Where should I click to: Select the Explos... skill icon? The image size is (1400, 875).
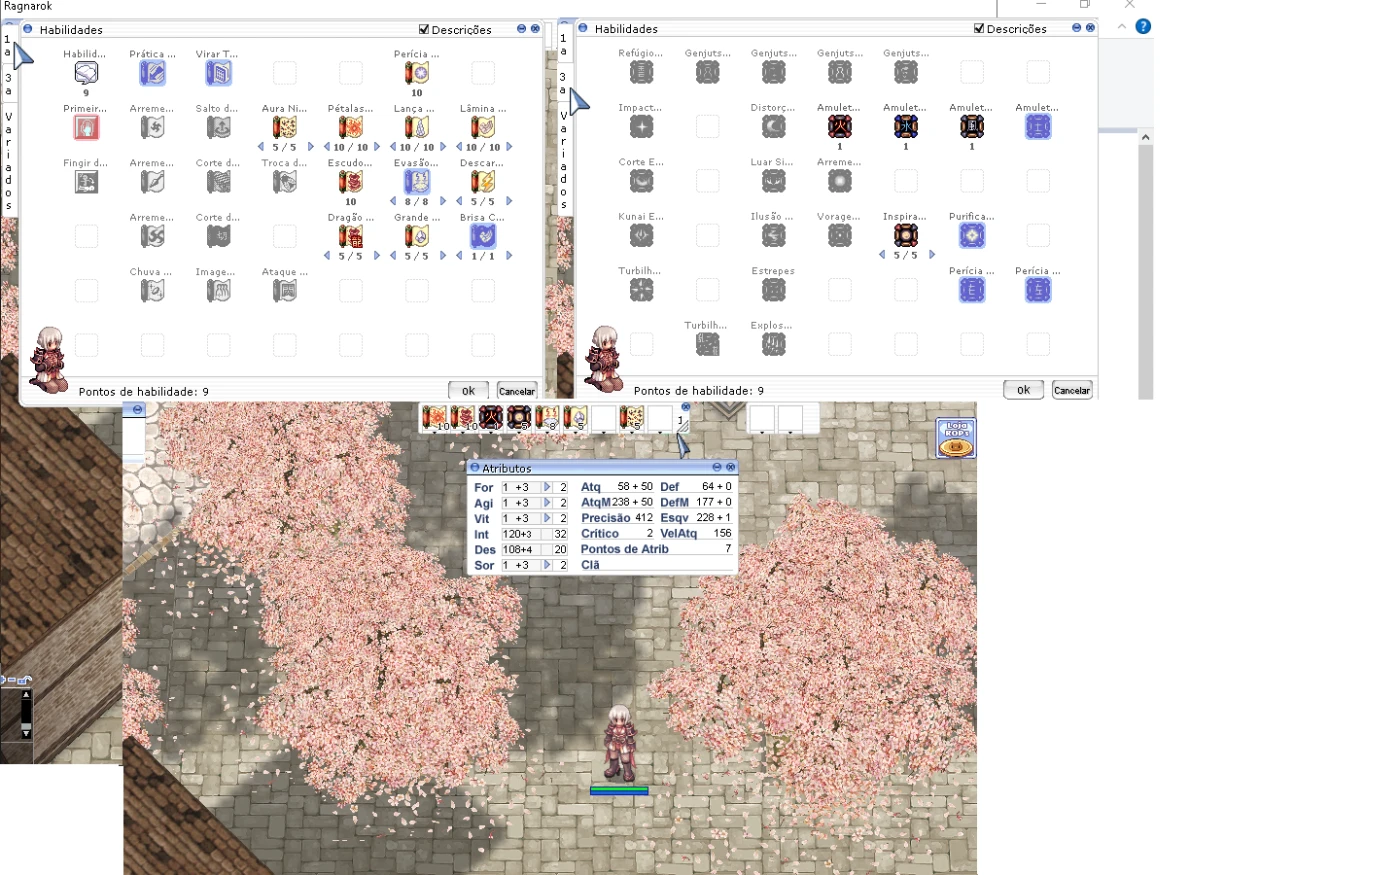pyautogui.click(x=773, y=344)
